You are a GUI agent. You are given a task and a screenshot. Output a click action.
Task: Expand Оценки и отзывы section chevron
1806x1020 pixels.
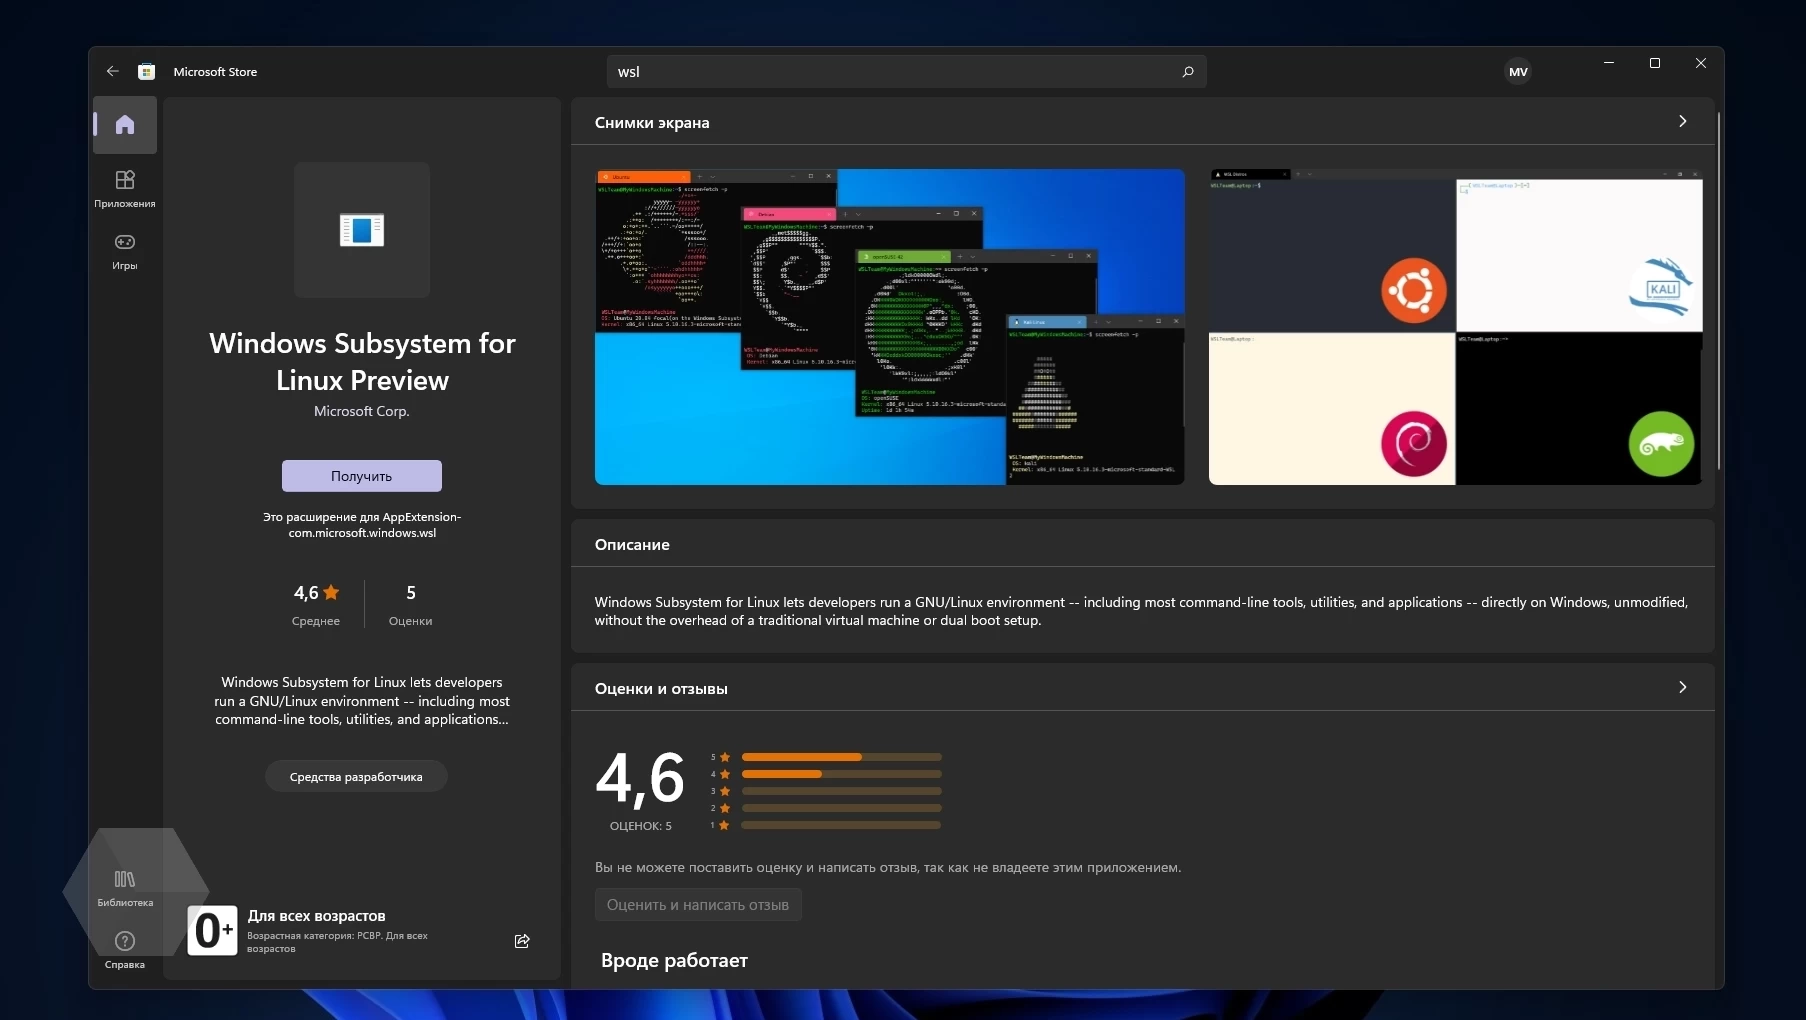click(x=1683, y=687)
